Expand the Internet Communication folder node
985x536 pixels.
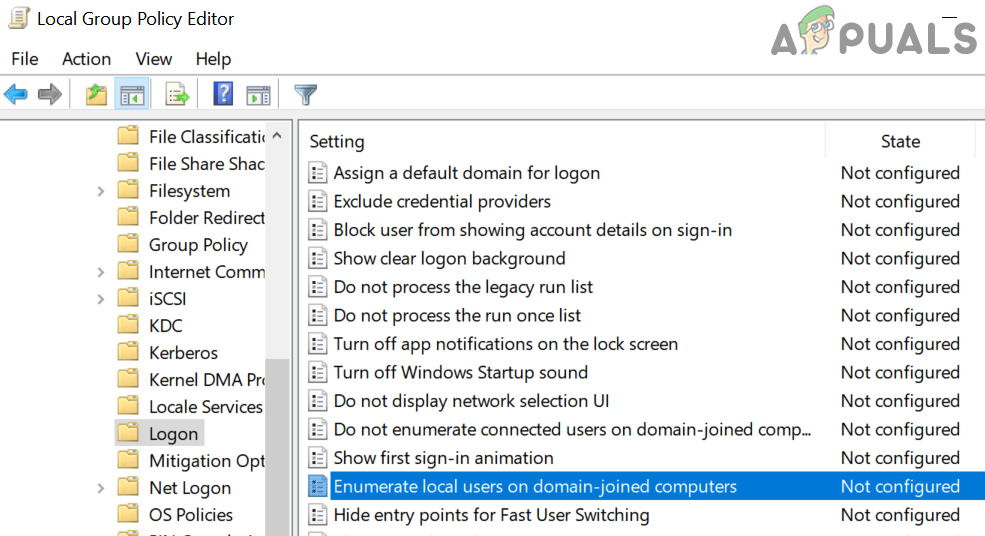click(x=101, y=272)
